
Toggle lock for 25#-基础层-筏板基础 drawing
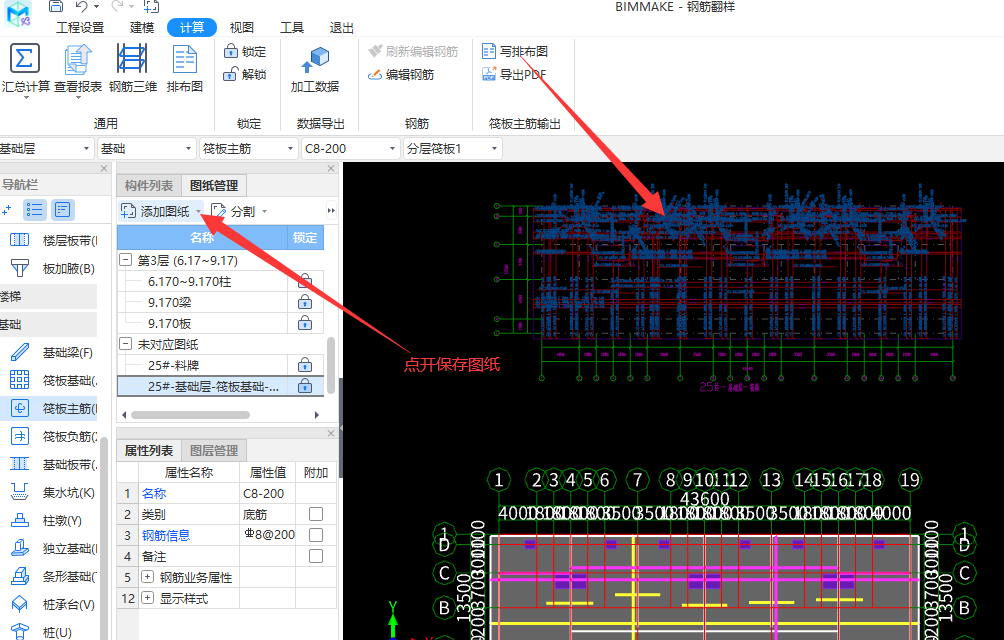(305, 387)
